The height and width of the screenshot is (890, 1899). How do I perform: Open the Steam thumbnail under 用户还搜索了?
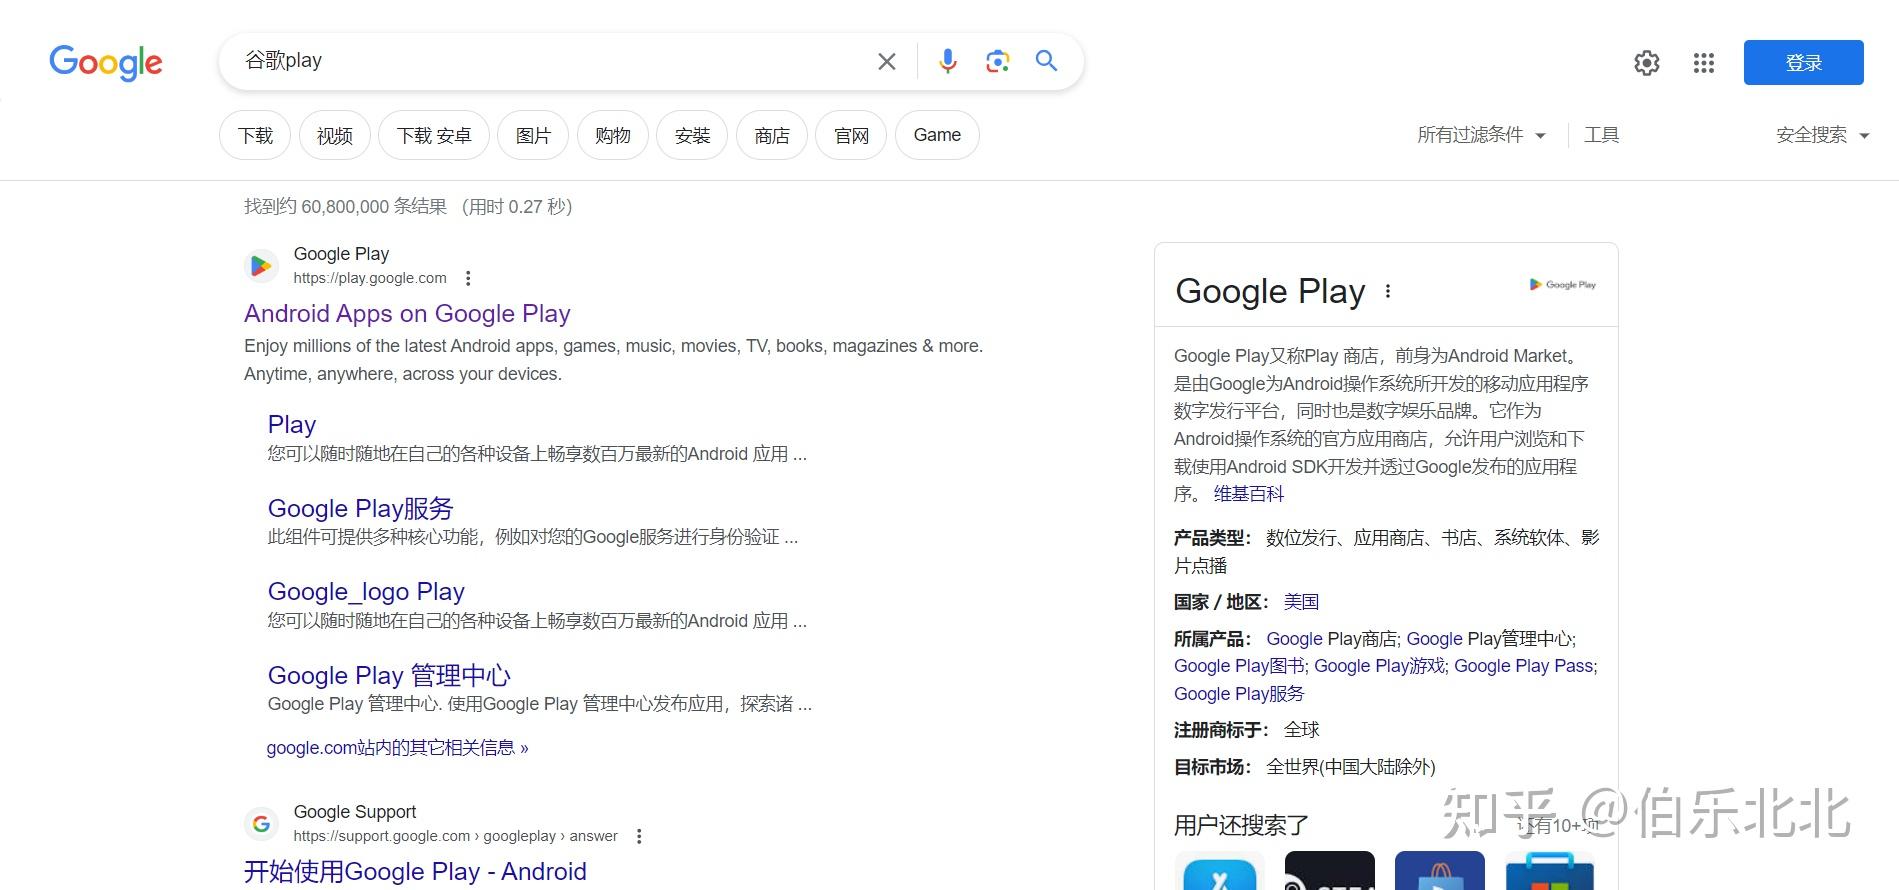coord(1330,871)
